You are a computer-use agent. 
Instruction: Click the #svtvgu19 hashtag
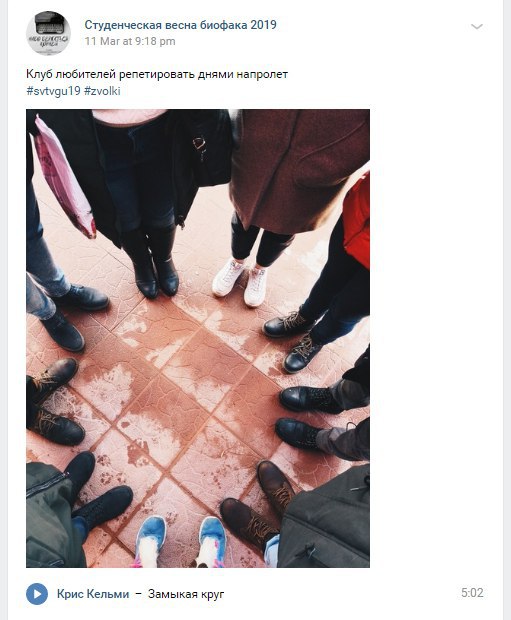tap(53, 91)
